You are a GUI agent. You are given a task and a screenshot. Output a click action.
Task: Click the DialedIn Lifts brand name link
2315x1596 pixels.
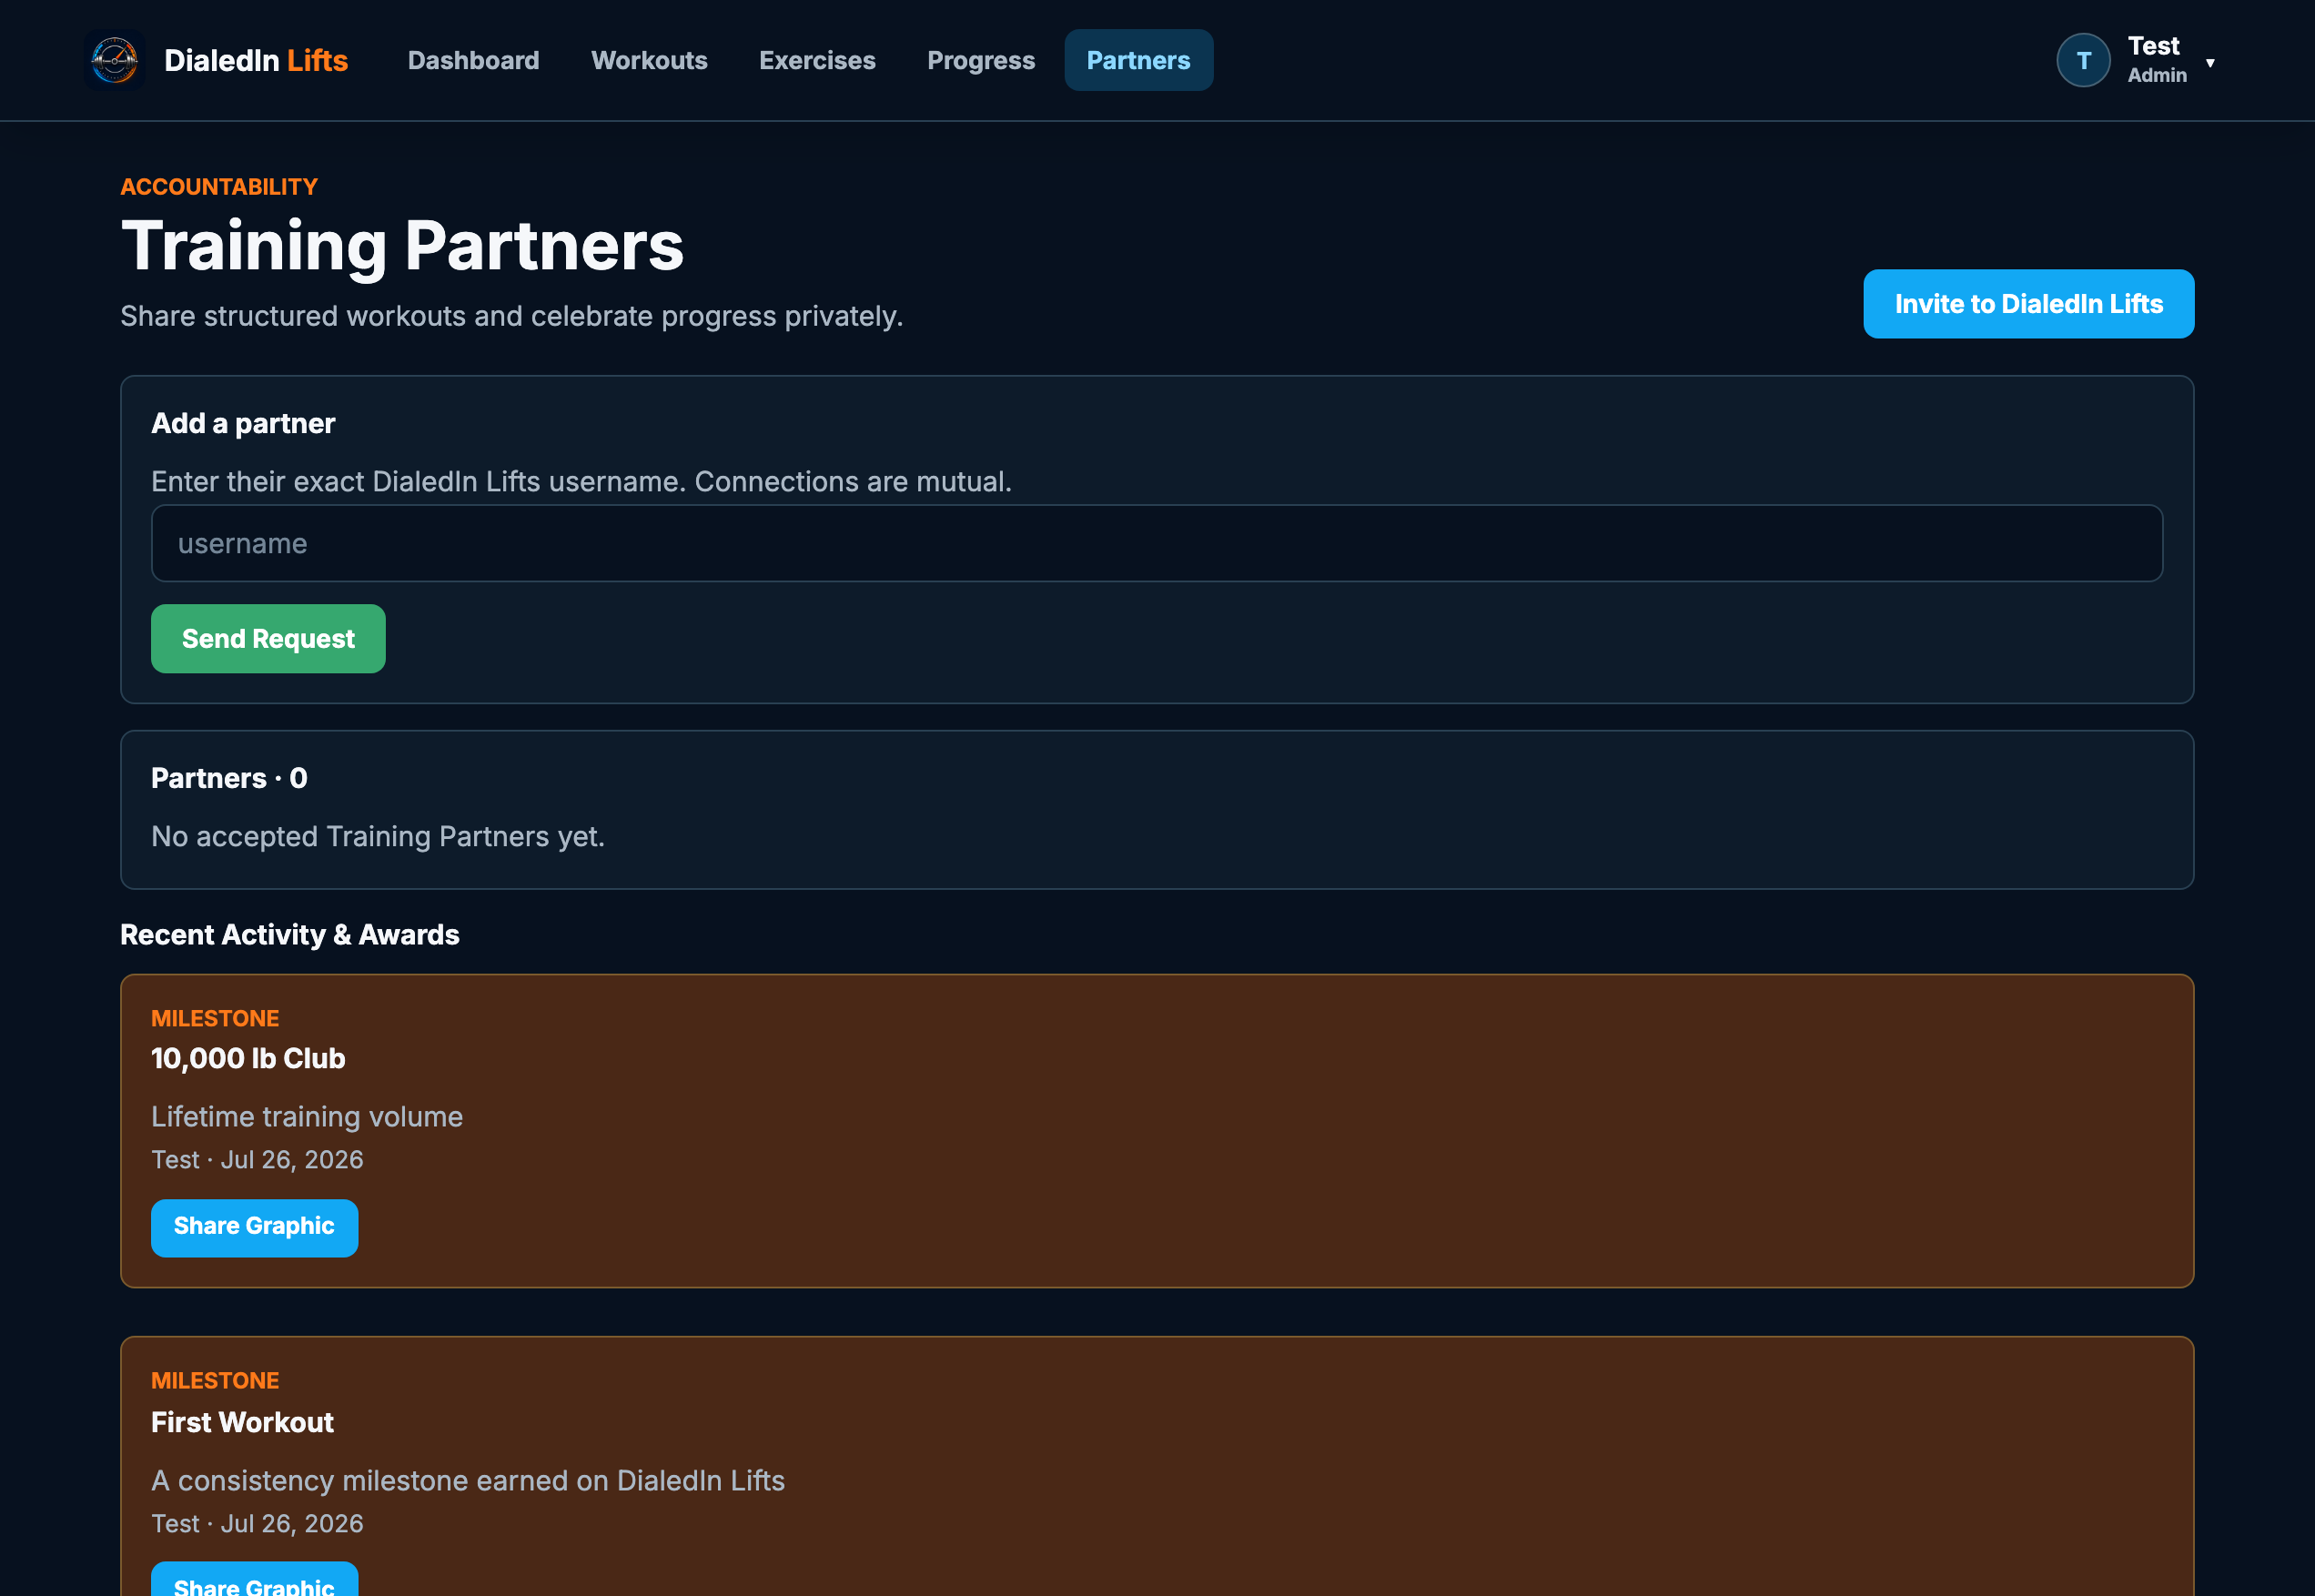(x=256, y=60)
